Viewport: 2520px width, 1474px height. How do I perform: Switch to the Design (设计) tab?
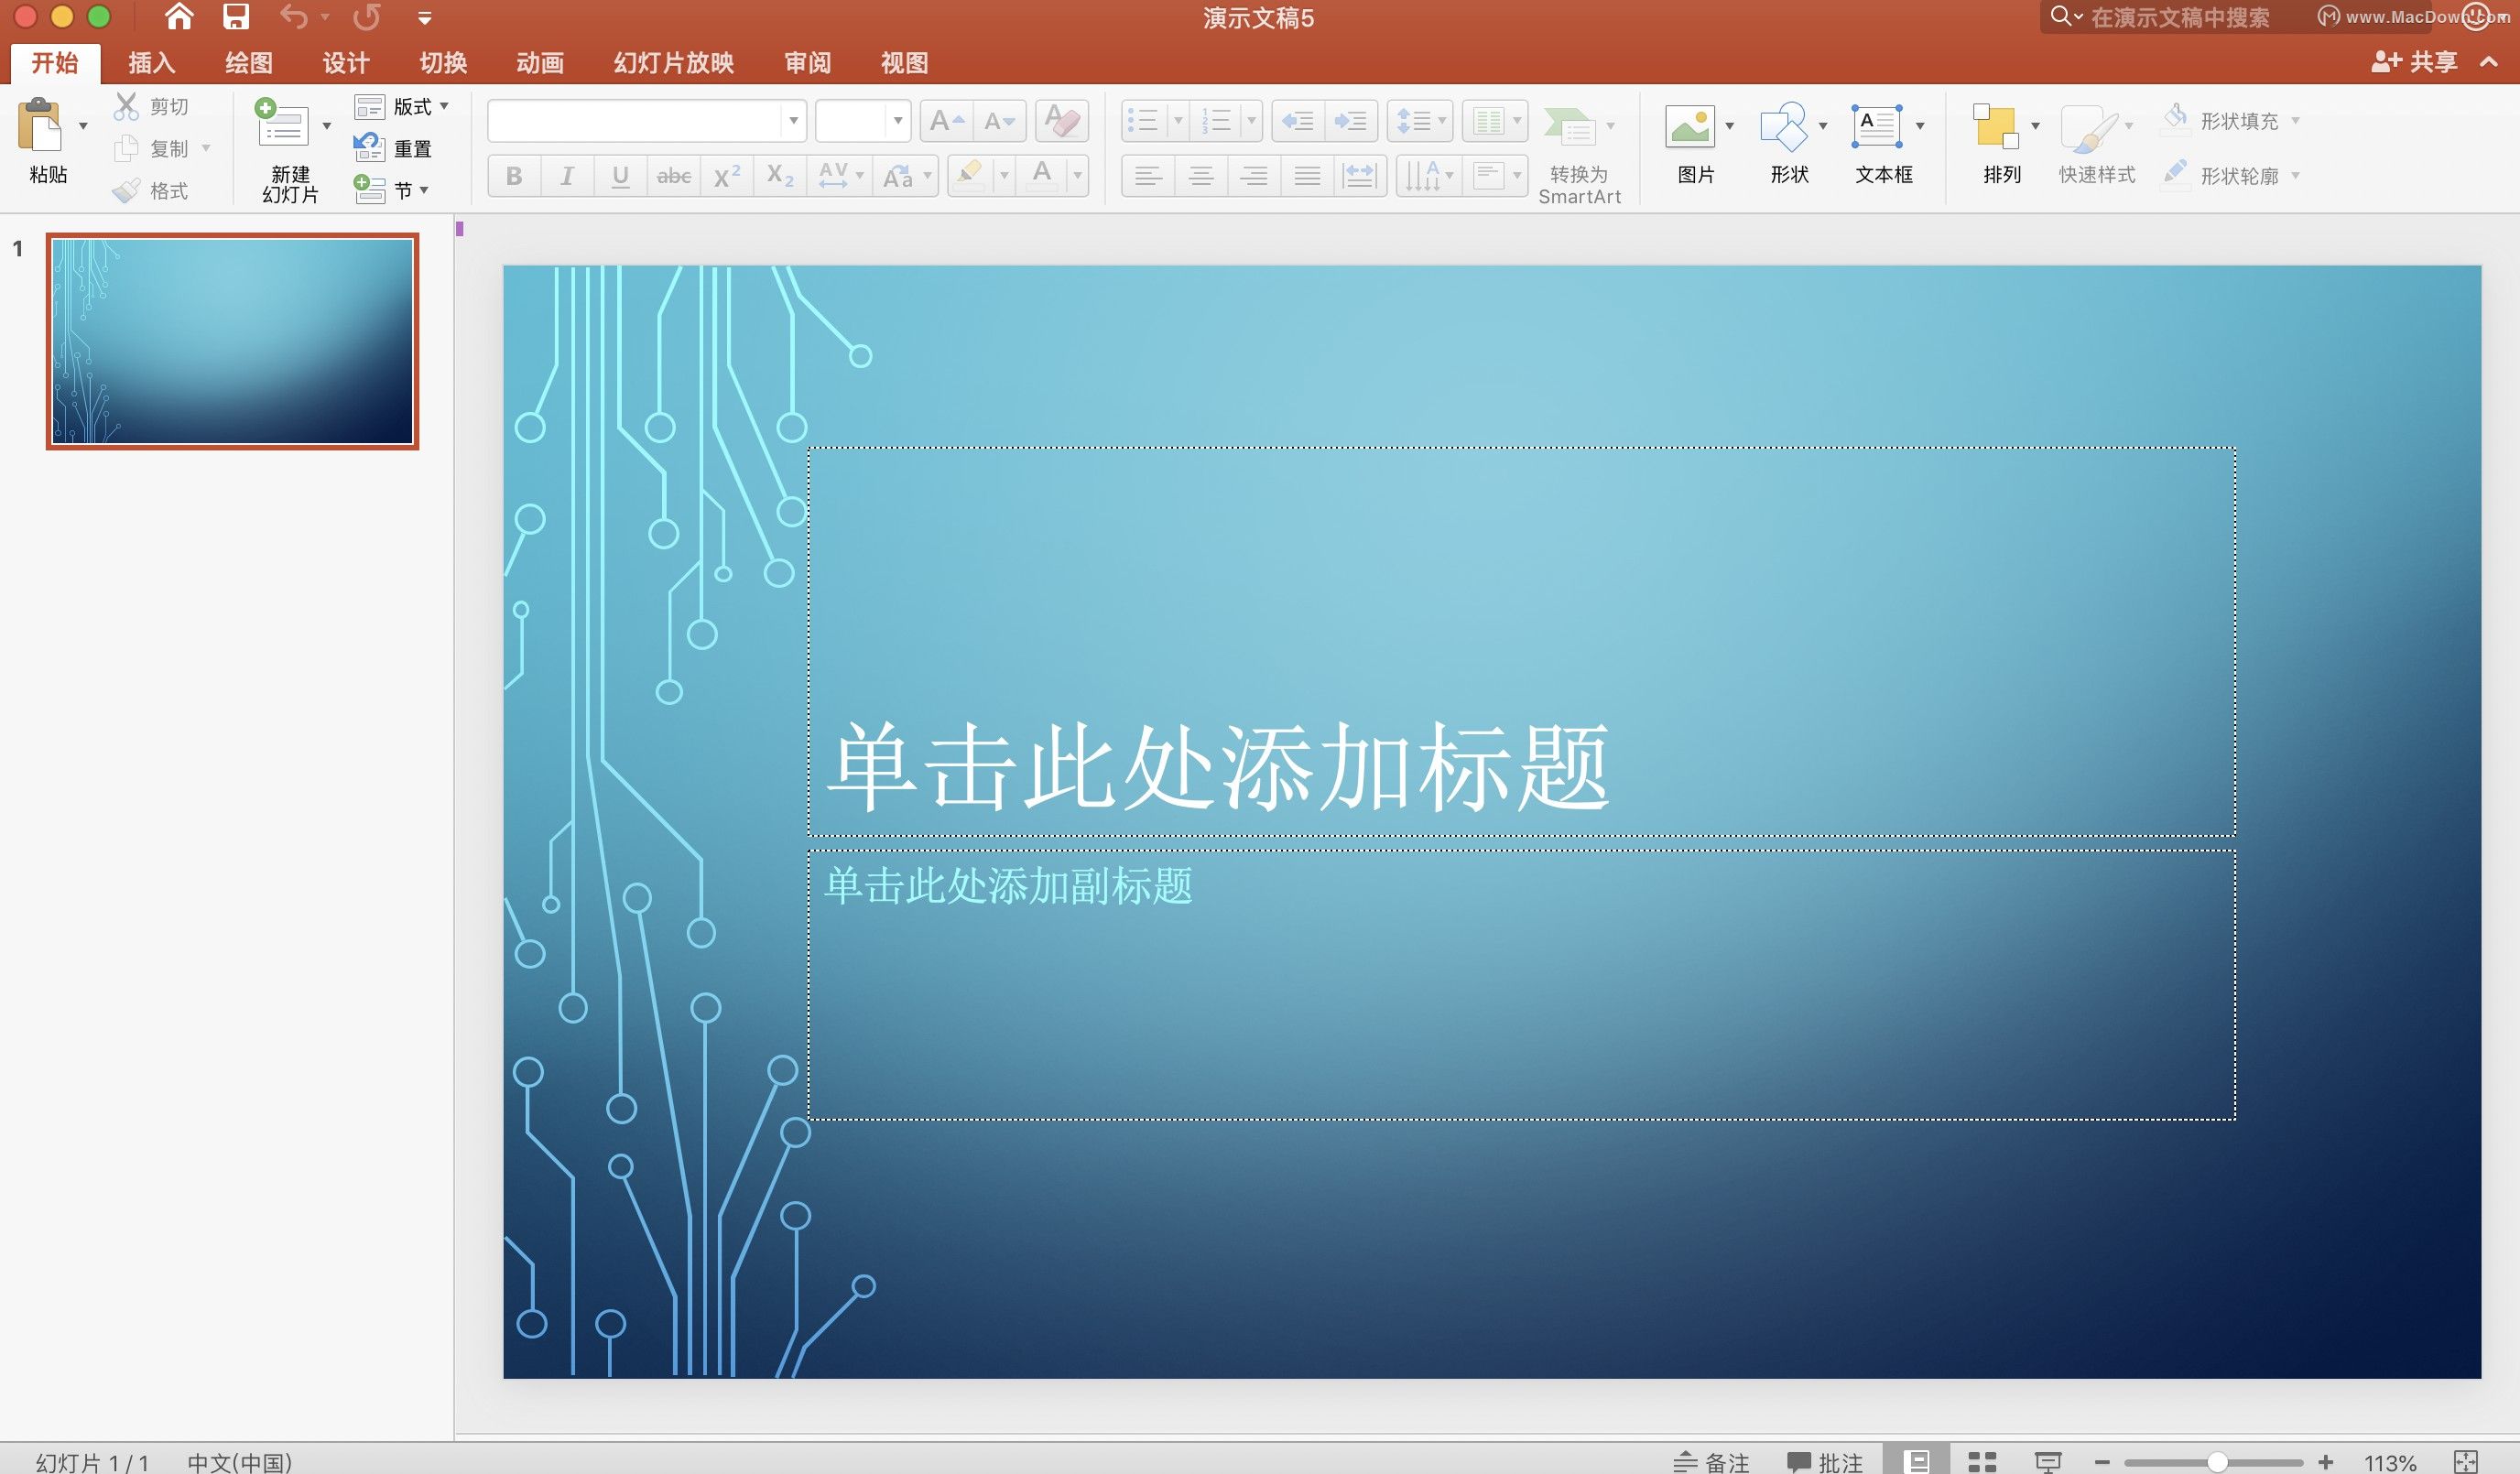click(345, 63)
